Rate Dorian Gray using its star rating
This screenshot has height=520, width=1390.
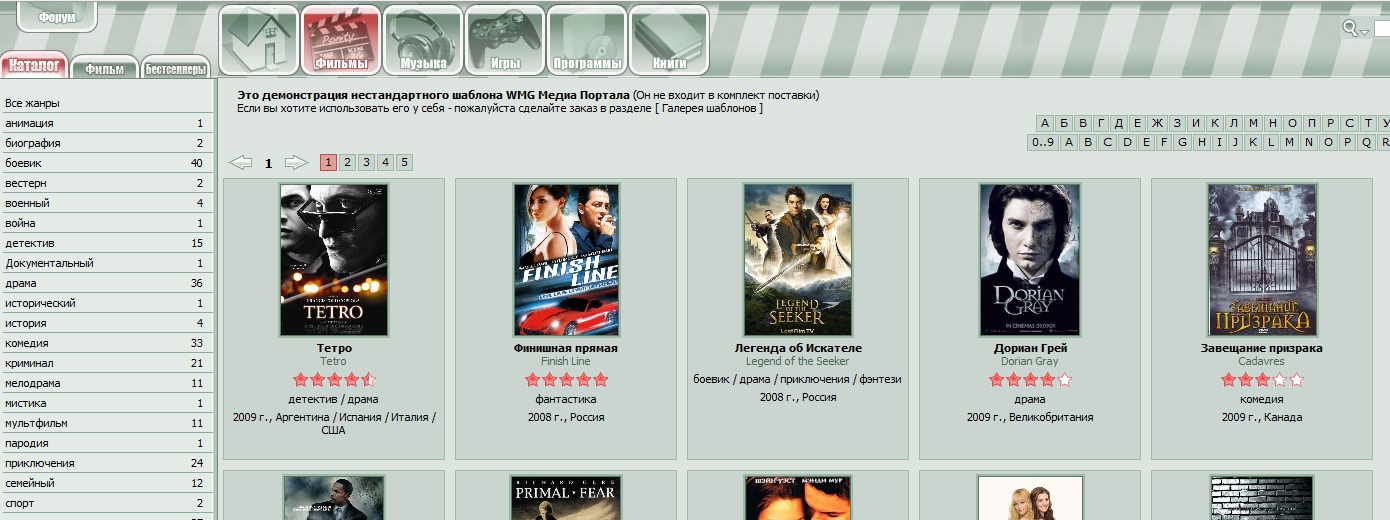pyautogui.click(x=1029, y=380)
